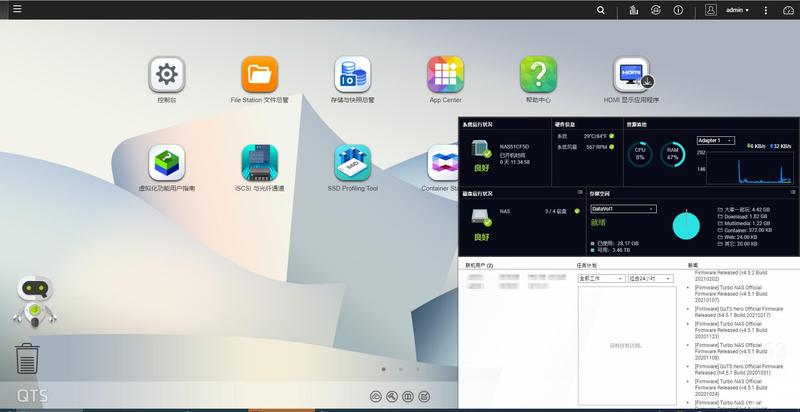Click the storage usage pie chart
Image resolution: width=800 pixels, height=412 pixels.
coord(686,226)
